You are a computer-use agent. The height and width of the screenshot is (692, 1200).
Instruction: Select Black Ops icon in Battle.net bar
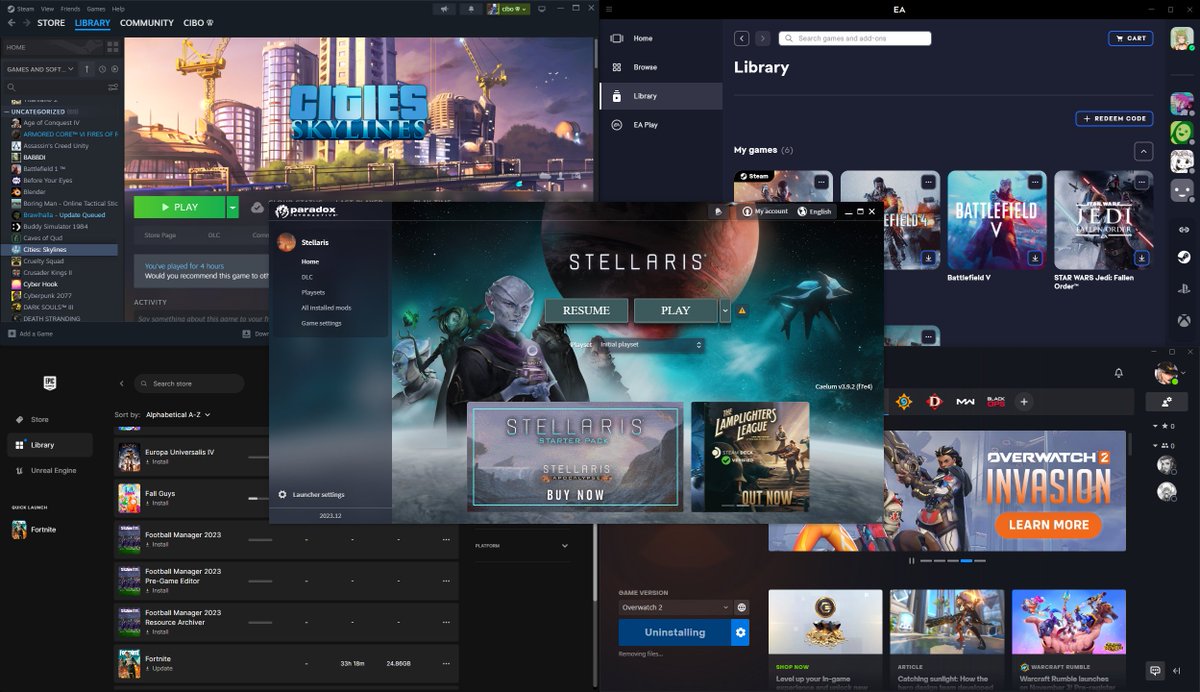click(995, 402)
